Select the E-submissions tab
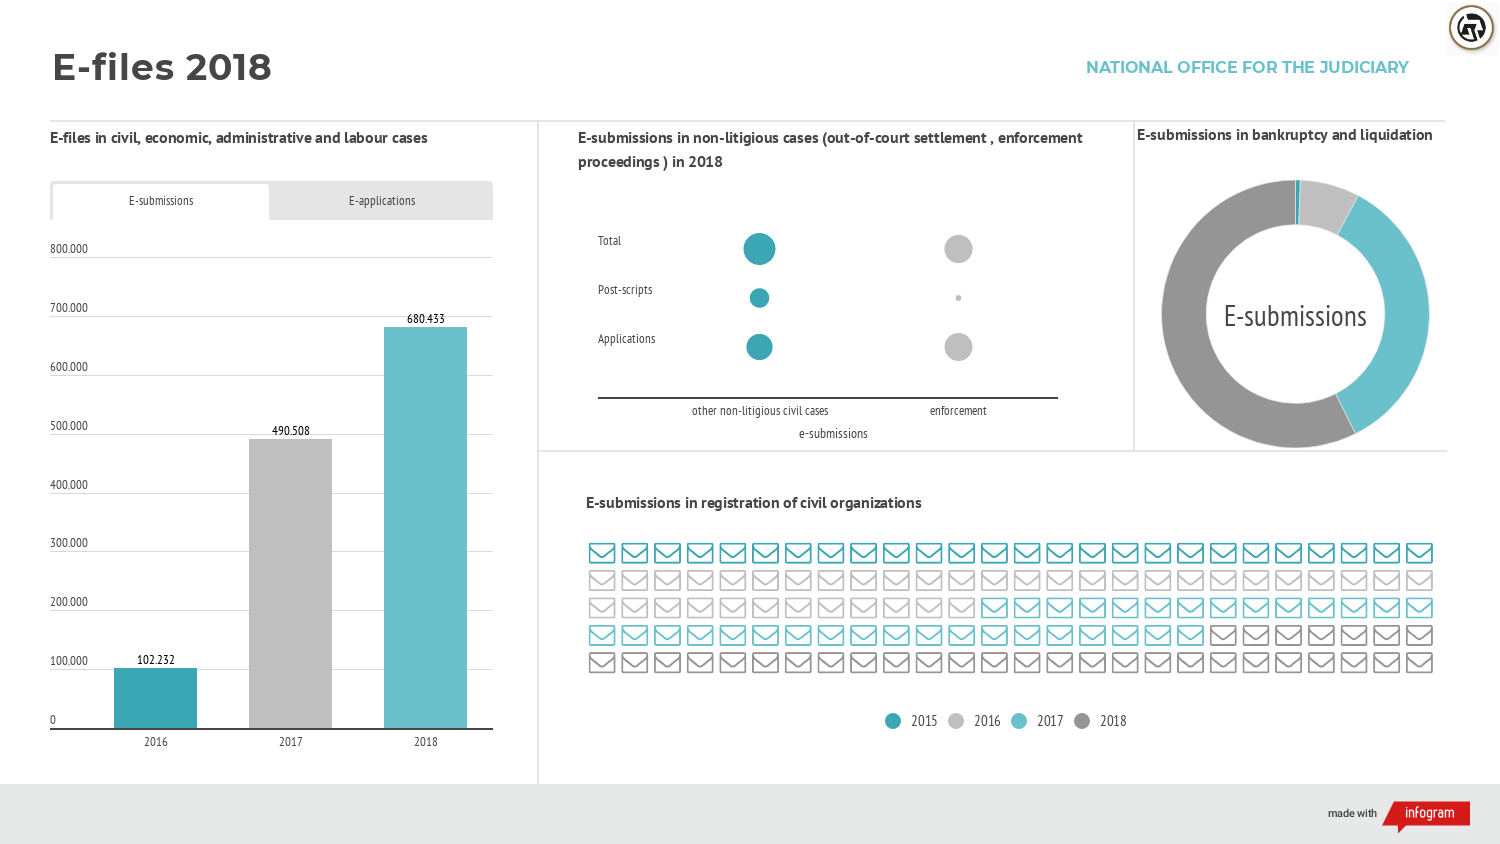Viewport: 1500px width, 844px height. (x=161, y=201)
